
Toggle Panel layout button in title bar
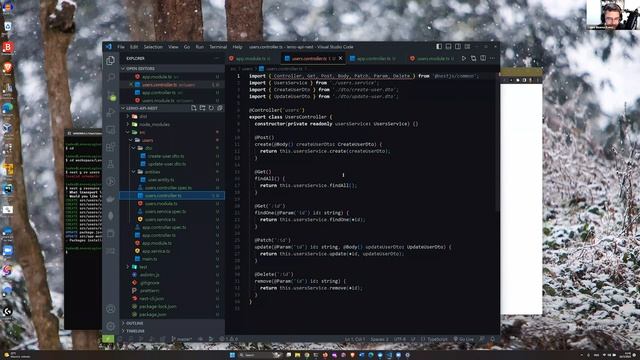coord(448,47)
